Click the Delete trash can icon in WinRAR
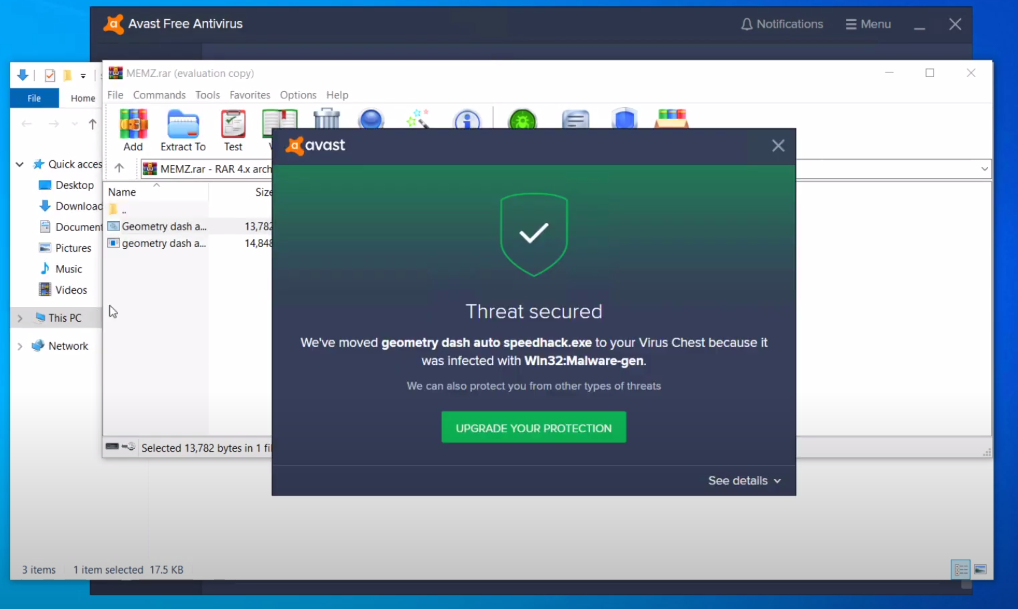1018x609 pixels. 327,118
